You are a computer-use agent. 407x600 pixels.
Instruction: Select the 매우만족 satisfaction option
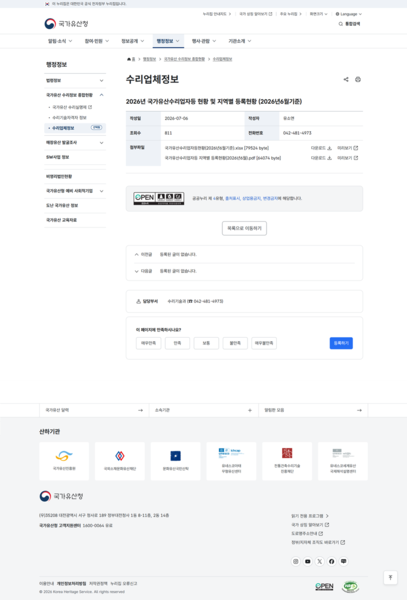point(148,343)
